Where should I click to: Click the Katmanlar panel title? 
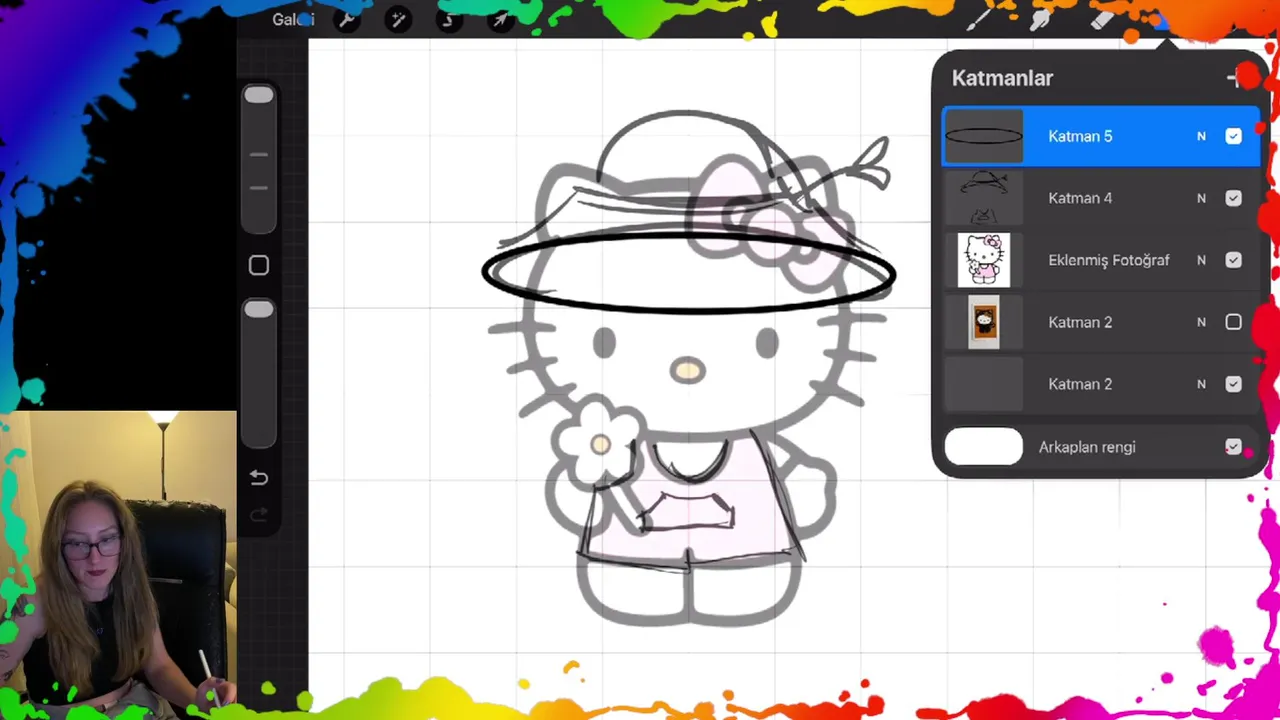pos(1002,78)
